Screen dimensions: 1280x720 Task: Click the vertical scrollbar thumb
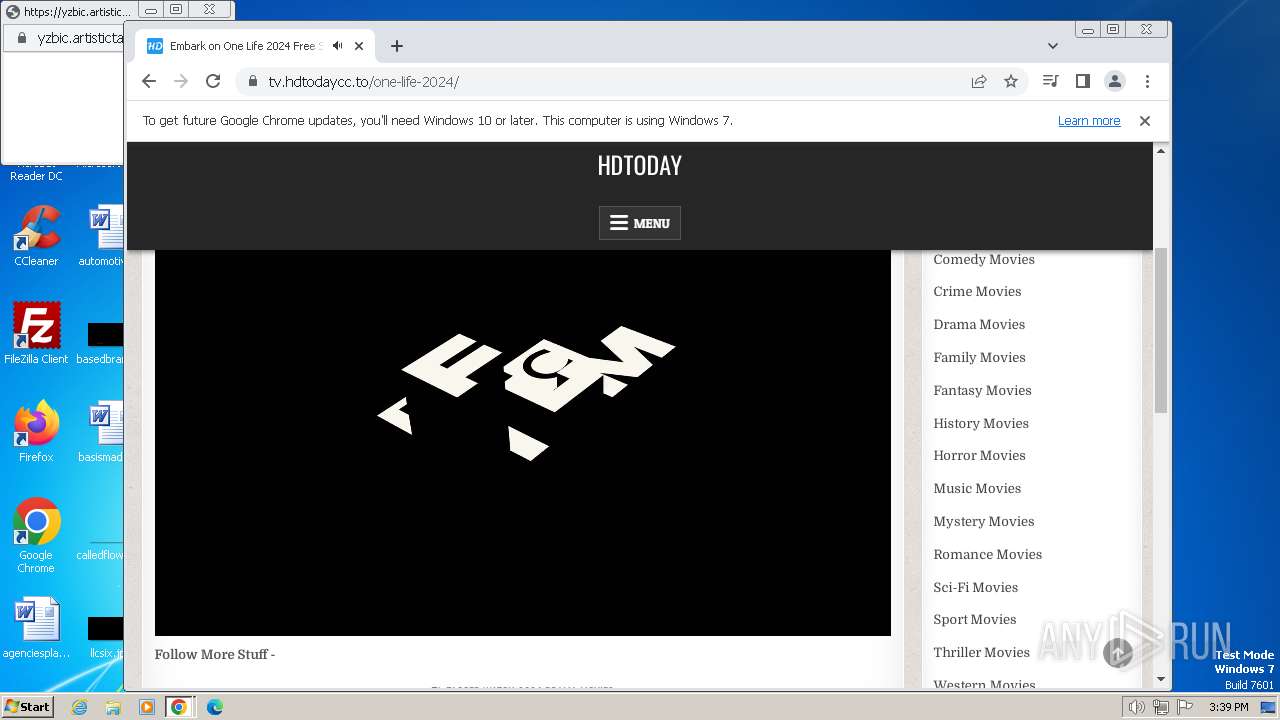pyautogui.click(x=1161, y=330)
